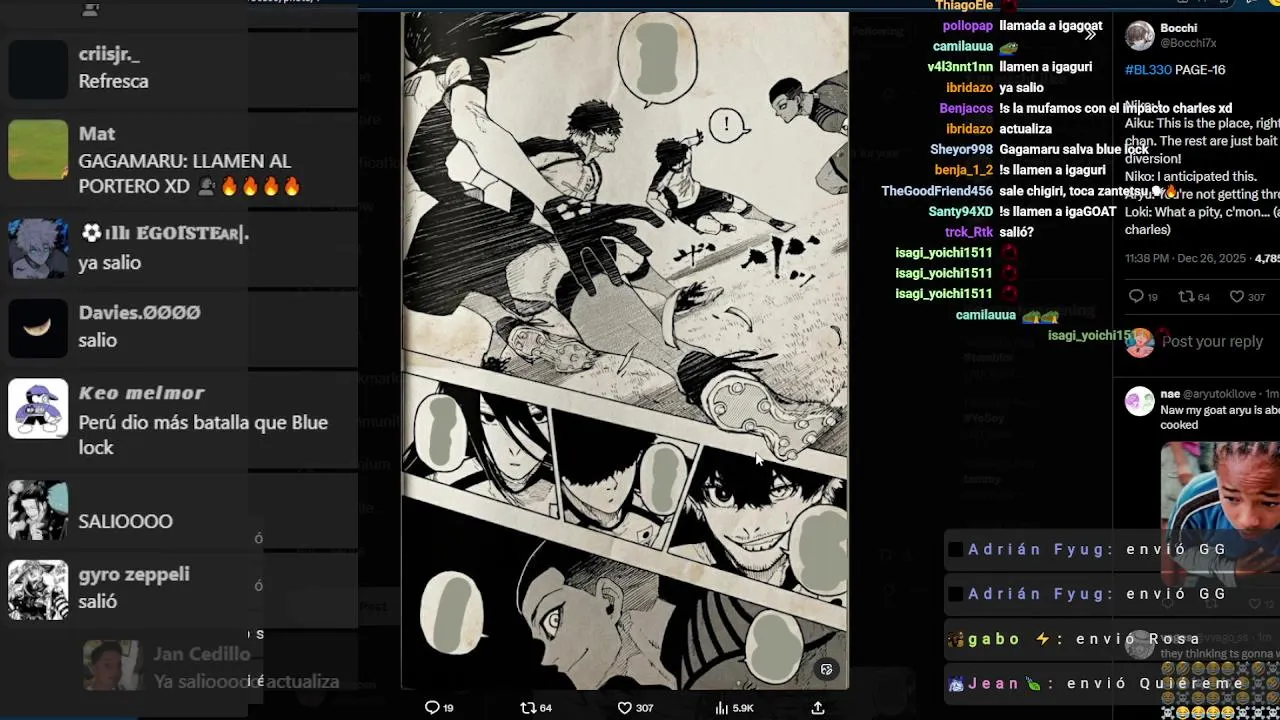Click EGOISTEAR avatar in left chat
Viewport: 1280px width, 720px height.
pos(38,248)
